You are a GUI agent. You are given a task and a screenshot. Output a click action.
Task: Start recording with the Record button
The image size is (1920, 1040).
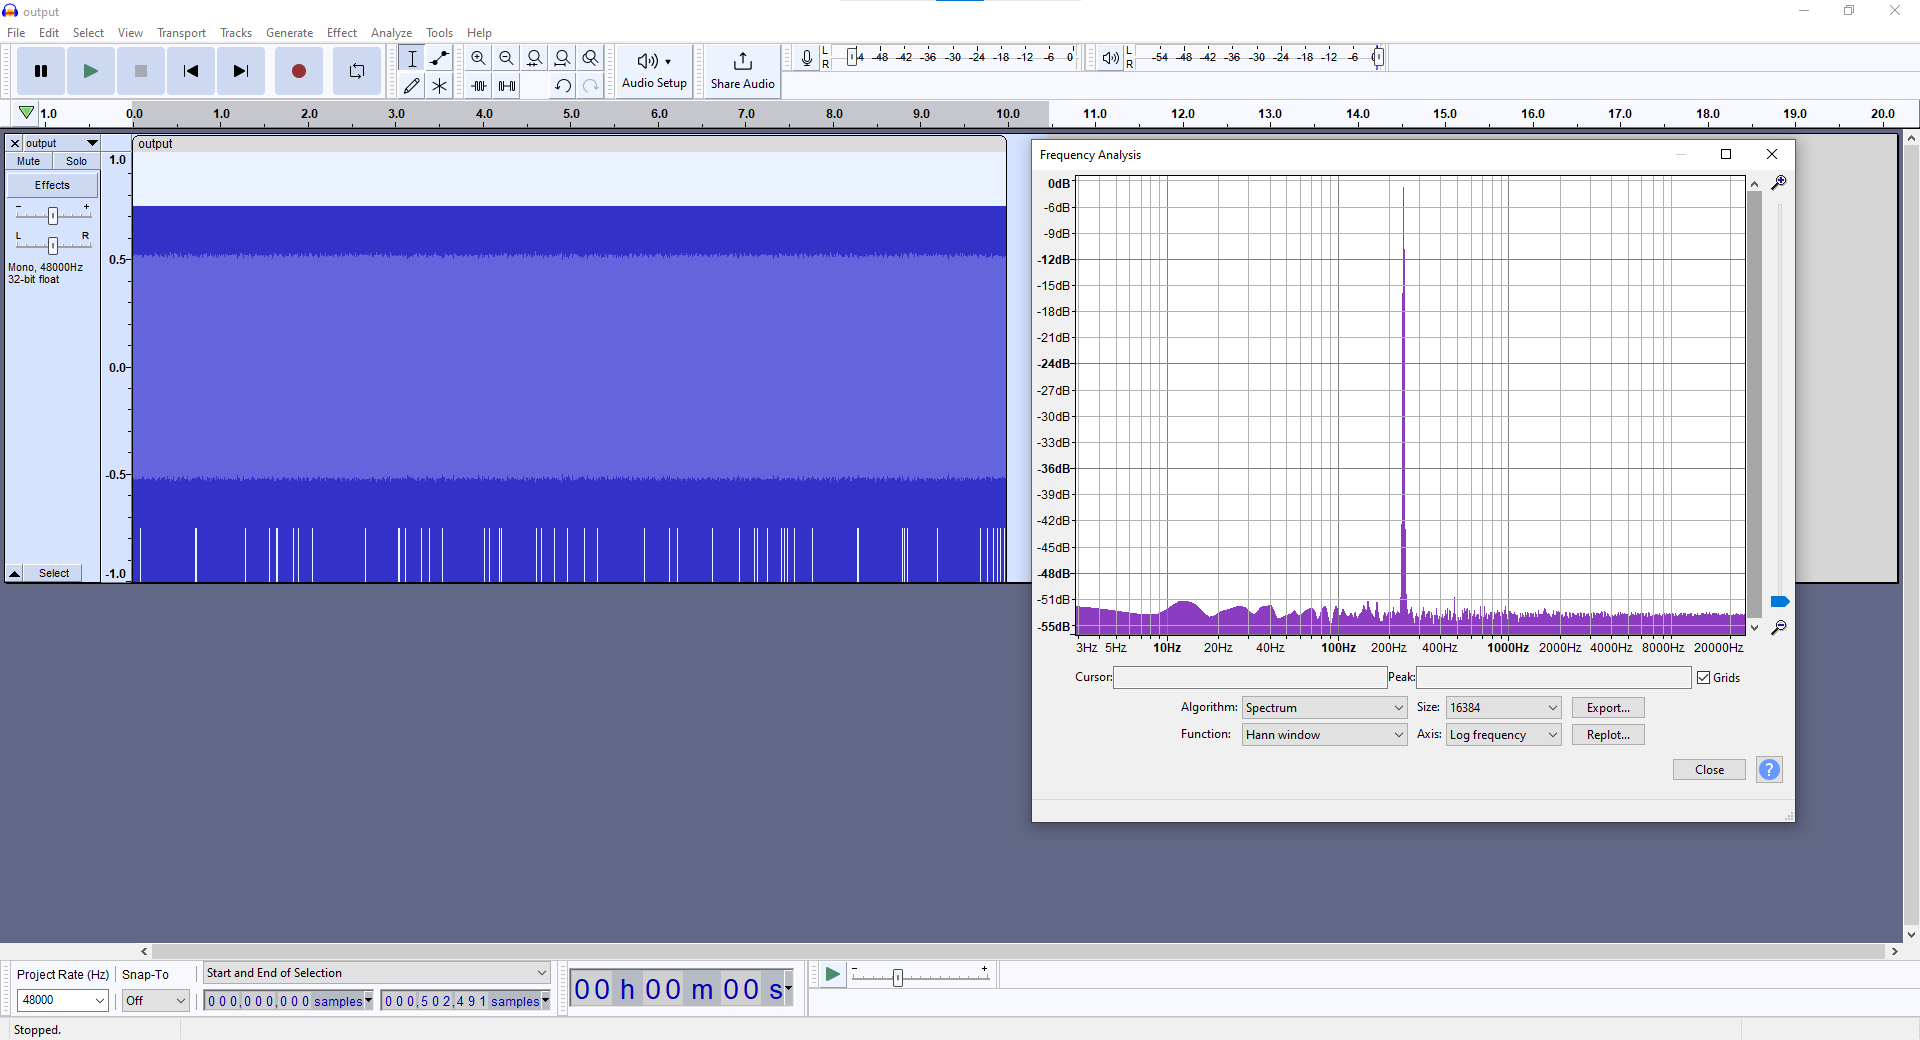click(298, 70)
